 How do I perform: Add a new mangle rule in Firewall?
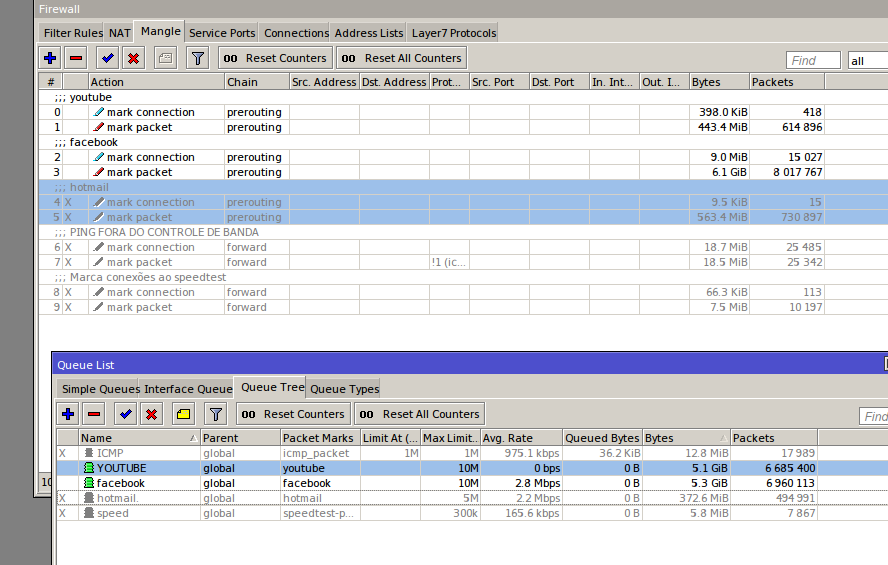pos(50,58)
